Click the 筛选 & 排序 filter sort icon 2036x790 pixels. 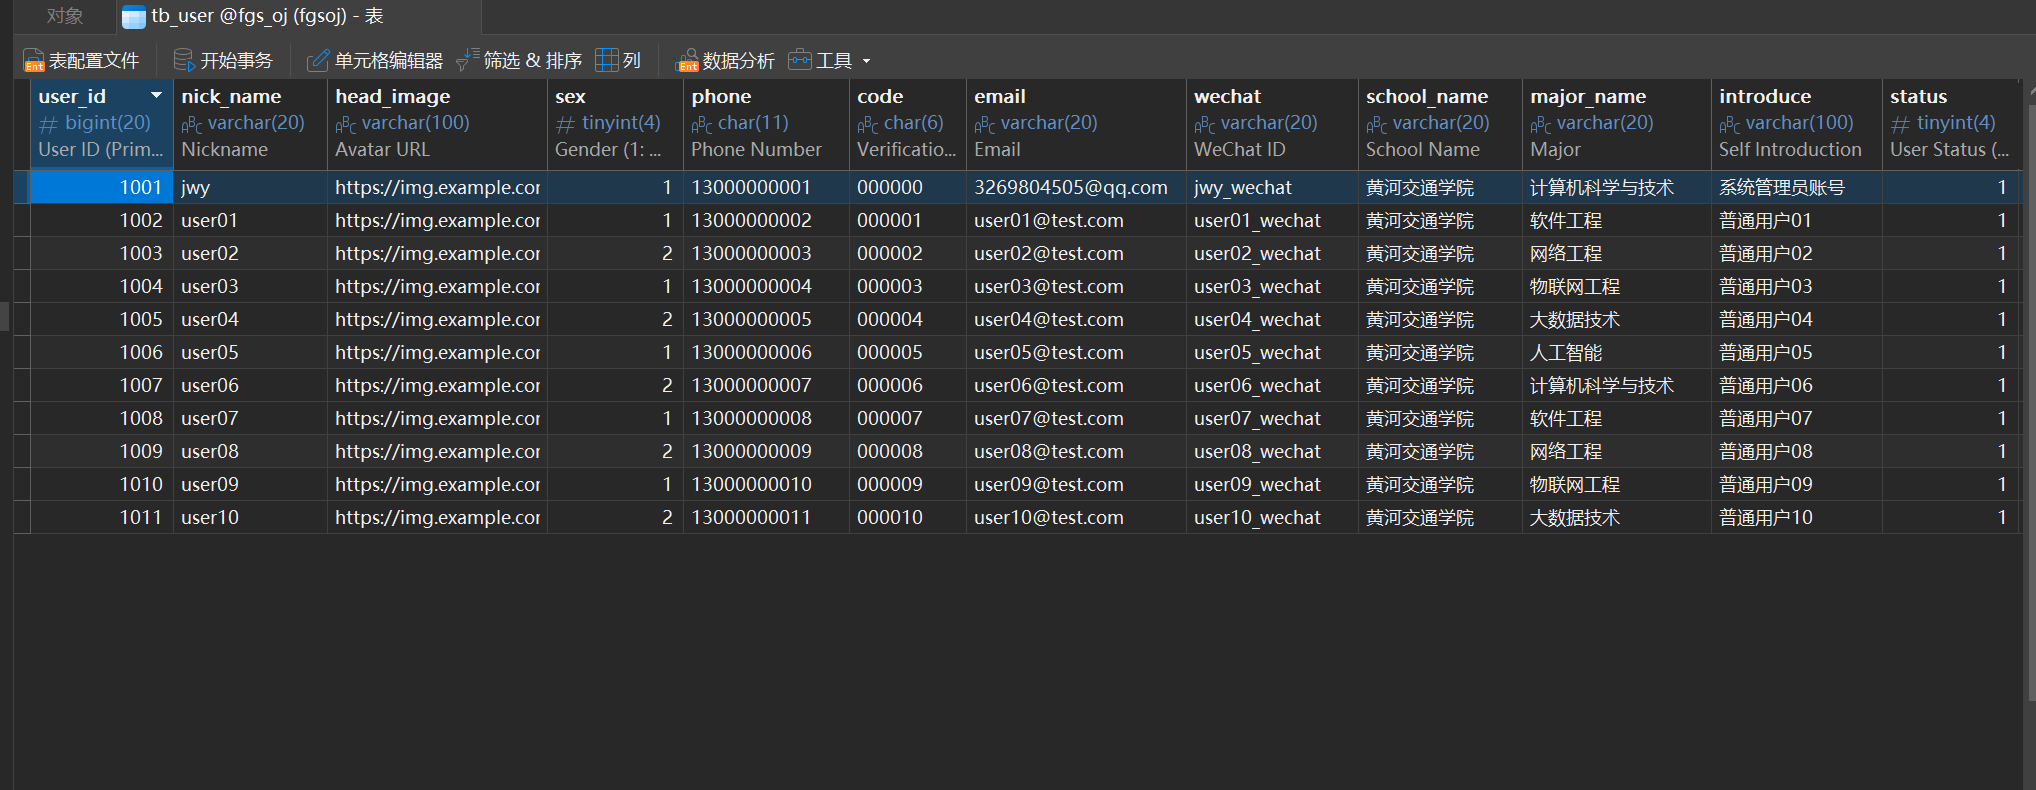[x=467, y=61]
